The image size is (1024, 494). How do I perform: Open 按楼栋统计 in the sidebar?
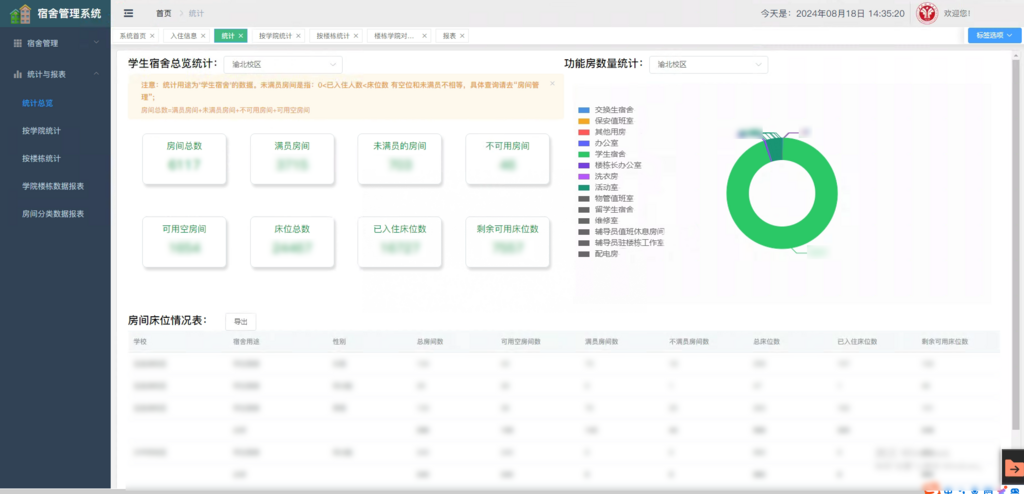pyautogui.click(x=41, y=158)
